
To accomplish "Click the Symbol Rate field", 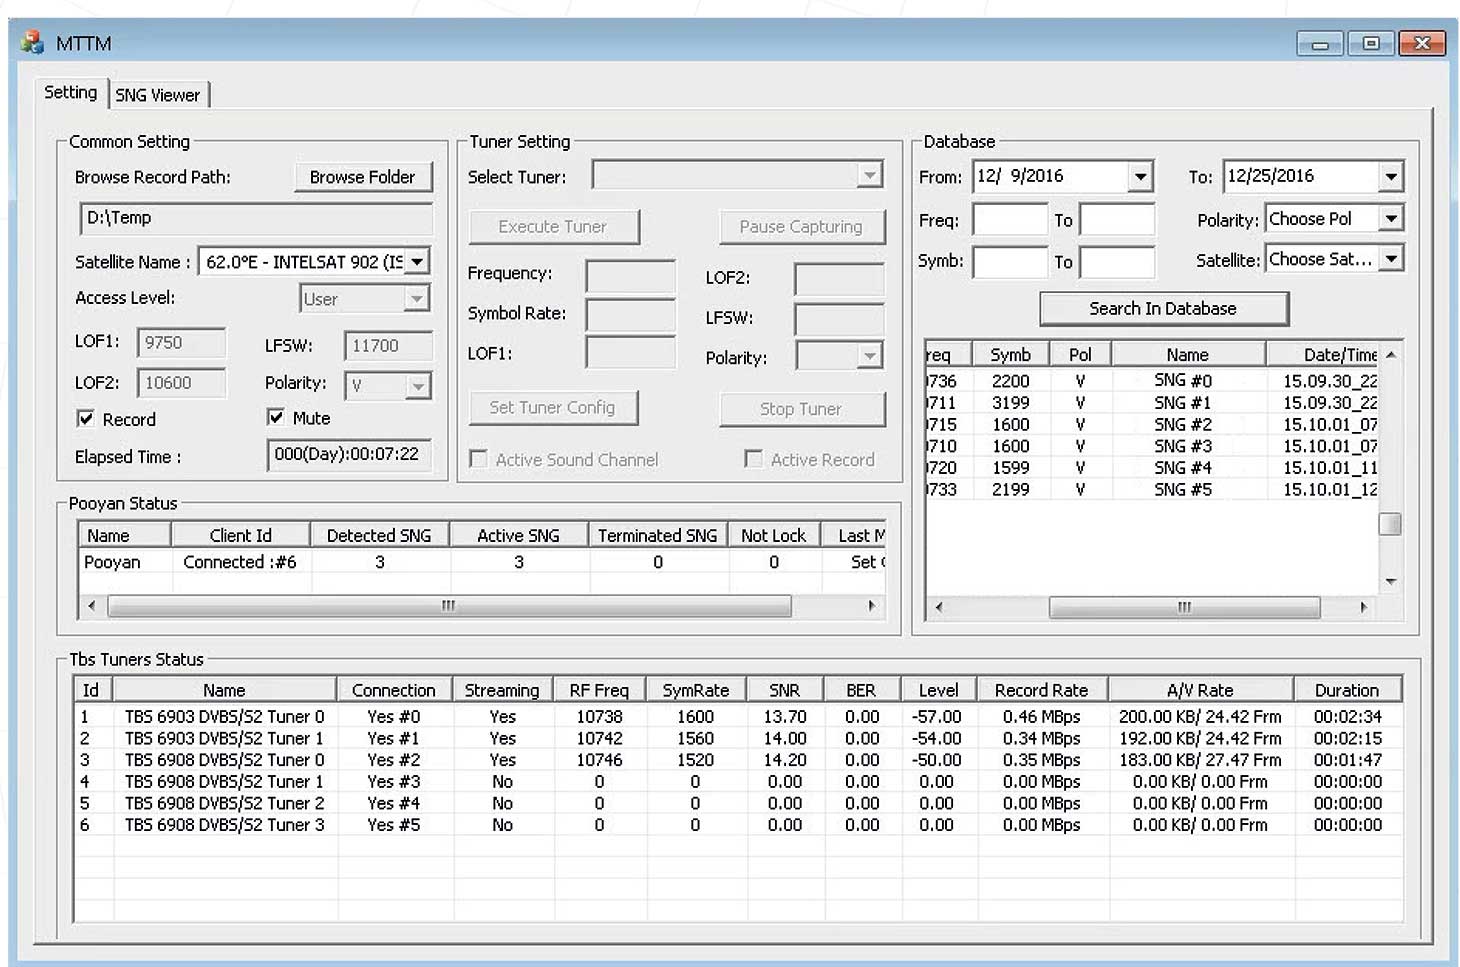I will 631,315.
